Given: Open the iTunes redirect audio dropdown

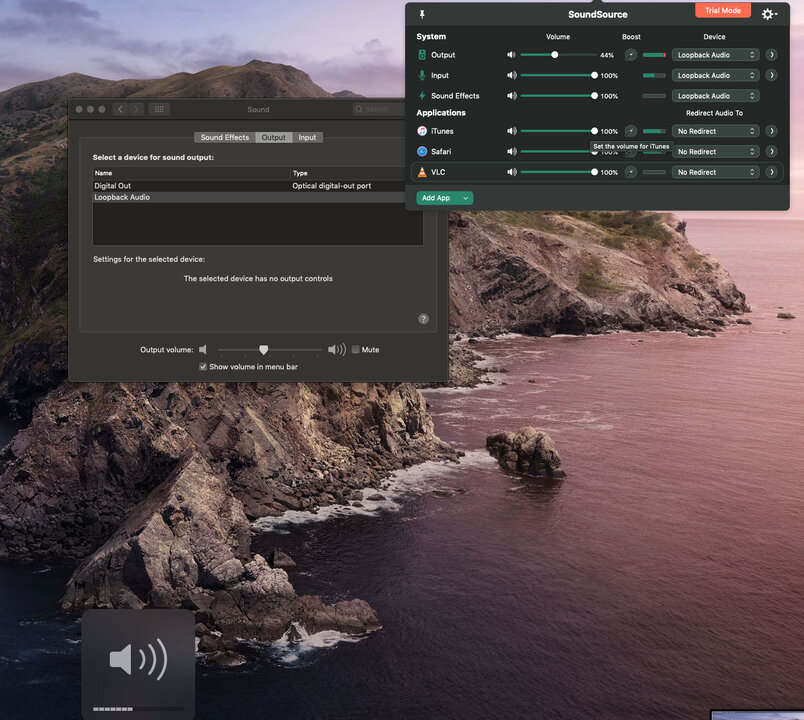Looking at the screenshot, I should coord(715,131).
